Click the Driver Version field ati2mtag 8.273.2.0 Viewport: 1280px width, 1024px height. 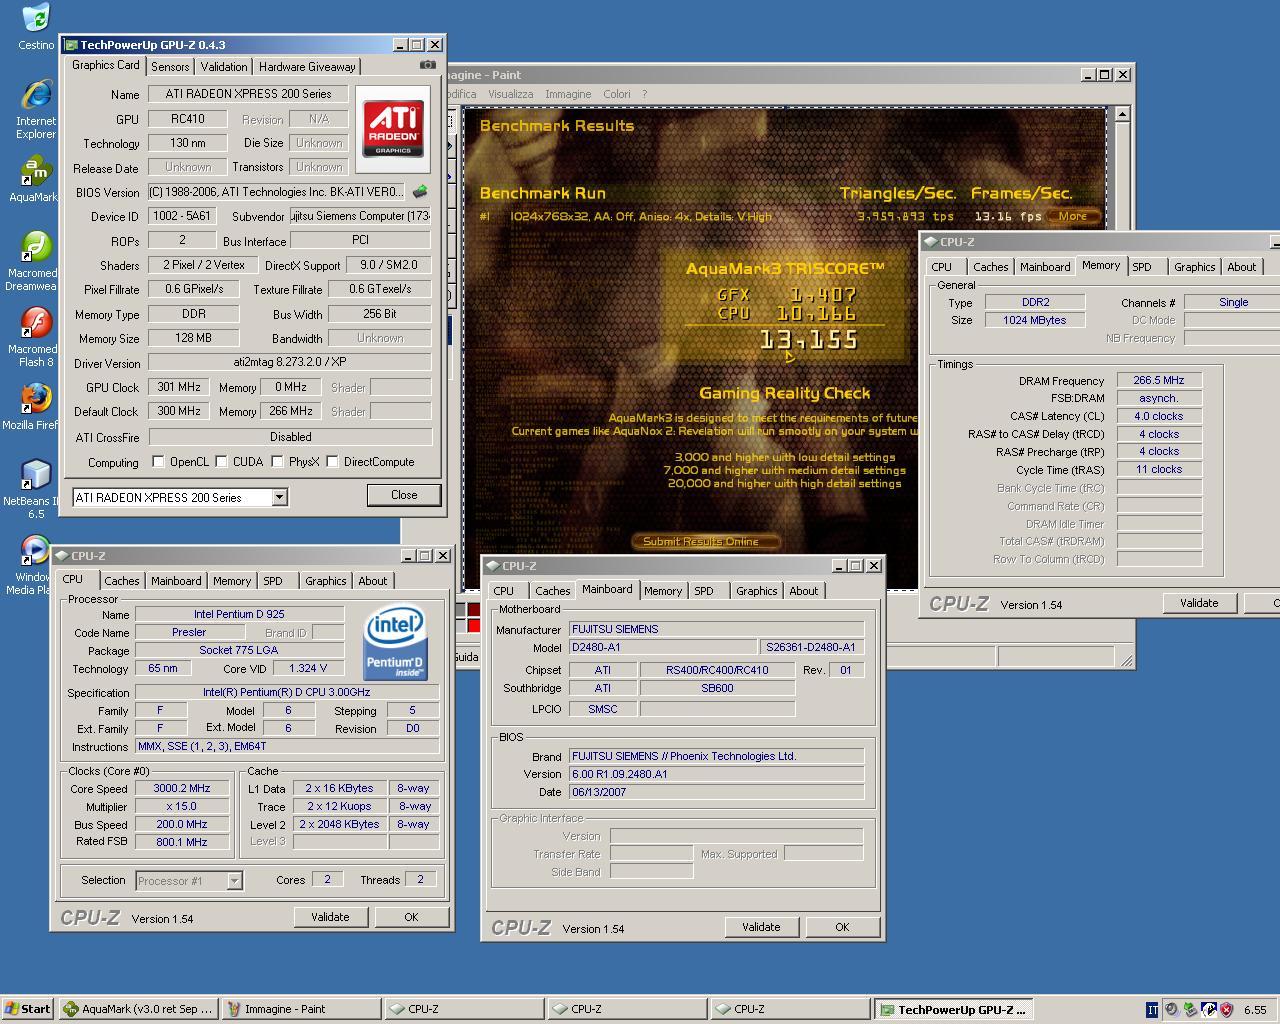click(290, 363)
